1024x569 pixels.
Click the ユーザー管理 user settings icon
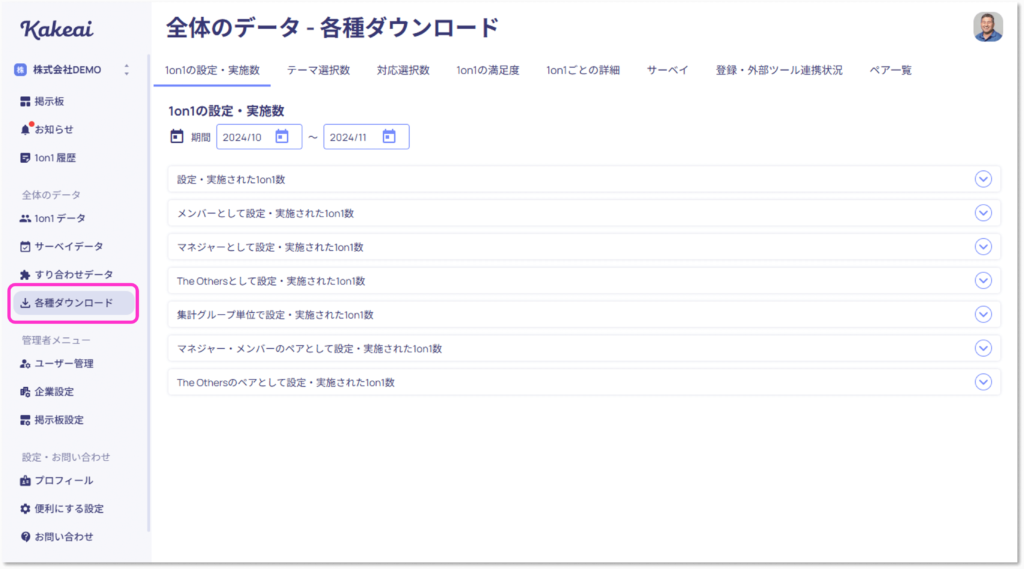click(x=25, y=363)
